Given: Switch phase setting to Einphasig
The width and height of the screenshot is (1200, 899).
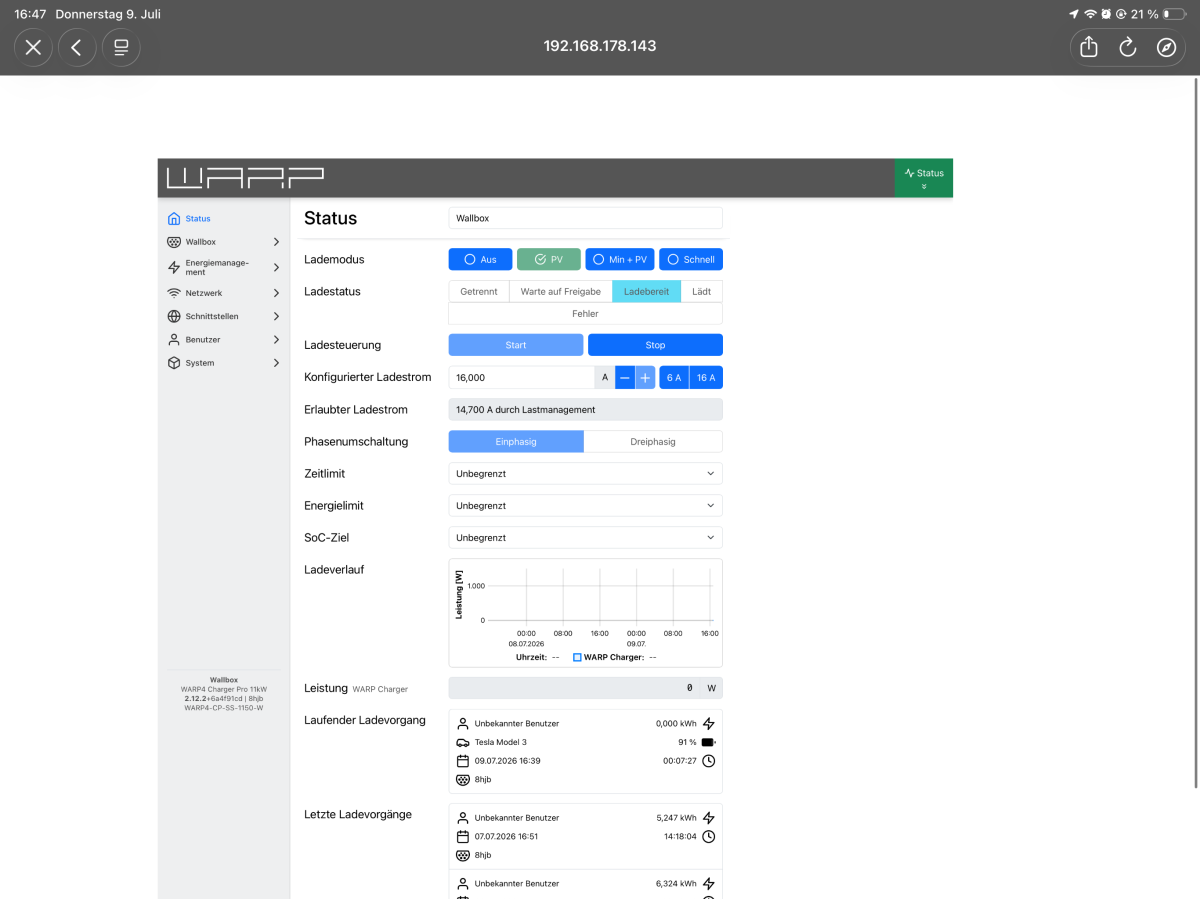Looking at the screenshot, I should tap(516, 441).
